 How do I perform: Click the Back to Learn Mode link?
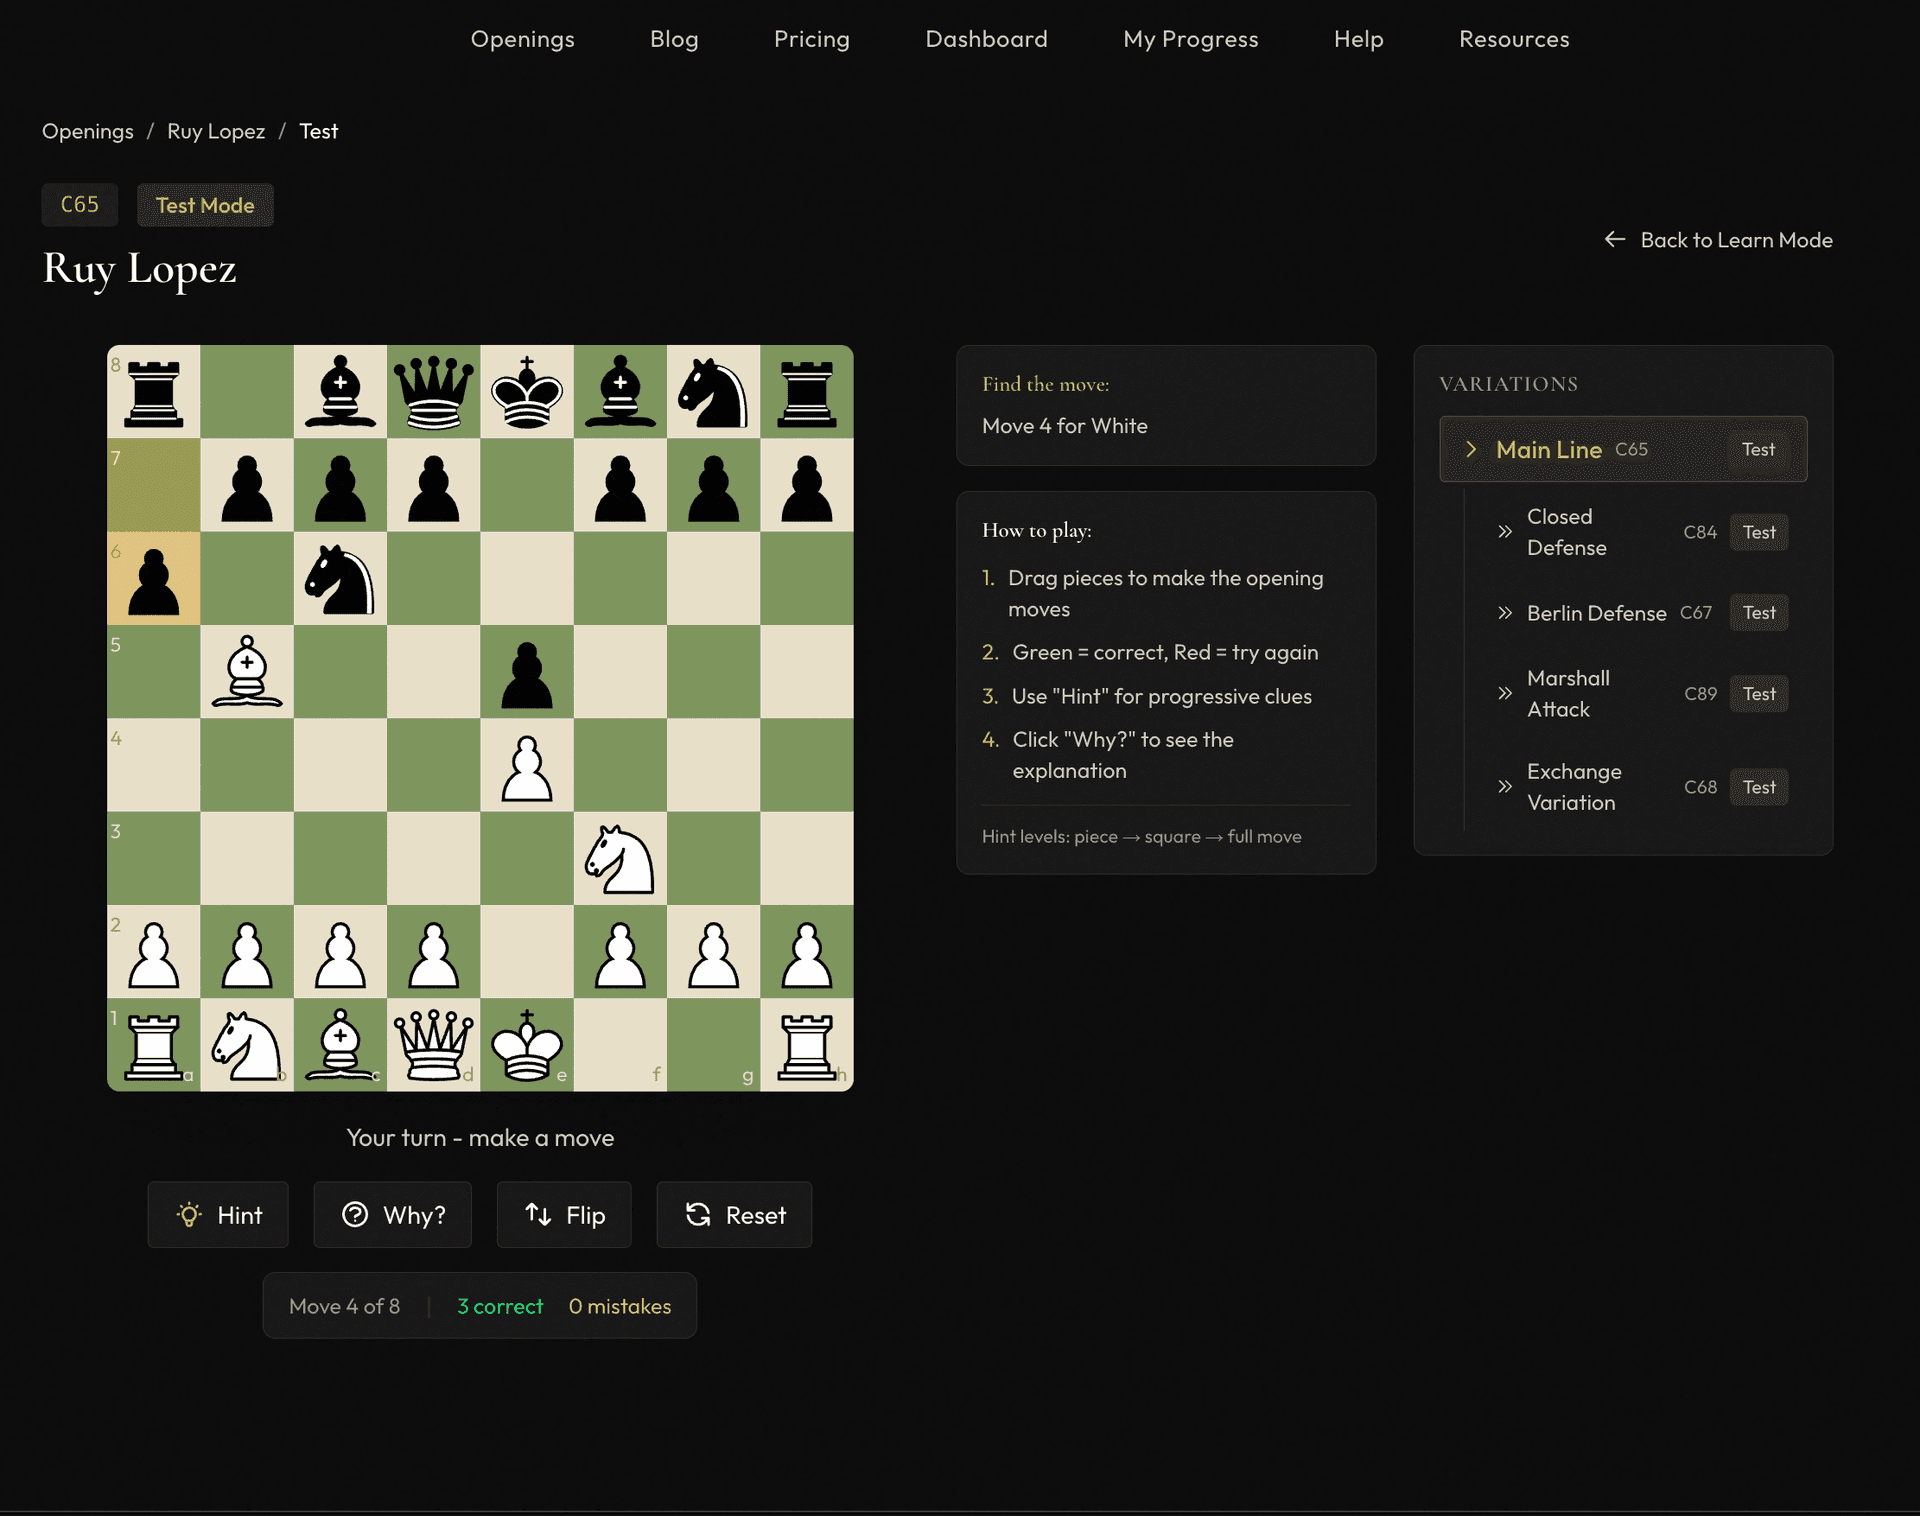pos(1736,239)
